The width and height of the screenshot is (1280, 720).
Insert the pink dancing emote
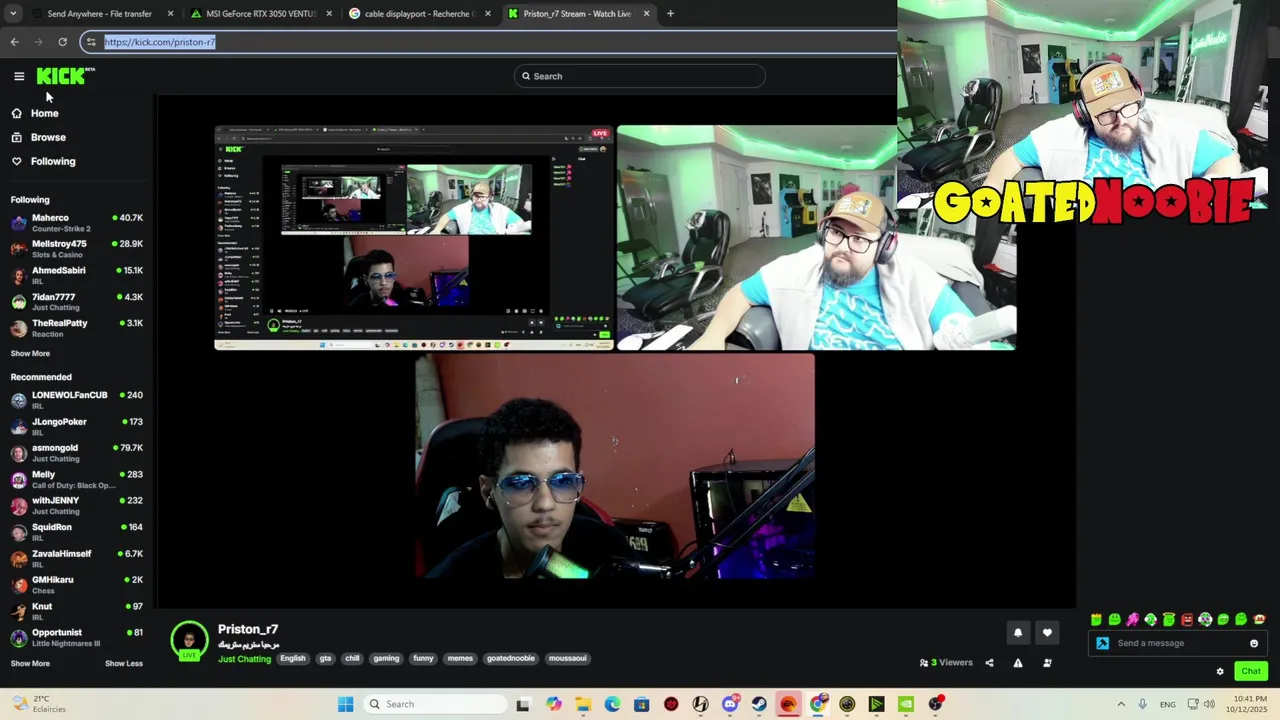tap(1132, 620)
